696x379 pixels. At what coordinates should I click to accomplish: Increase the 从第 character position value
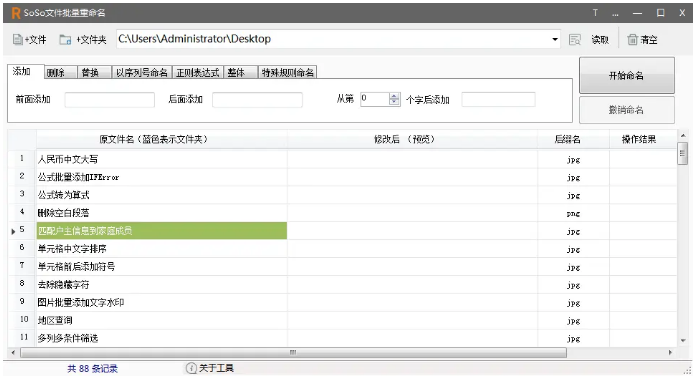(394, 96)
